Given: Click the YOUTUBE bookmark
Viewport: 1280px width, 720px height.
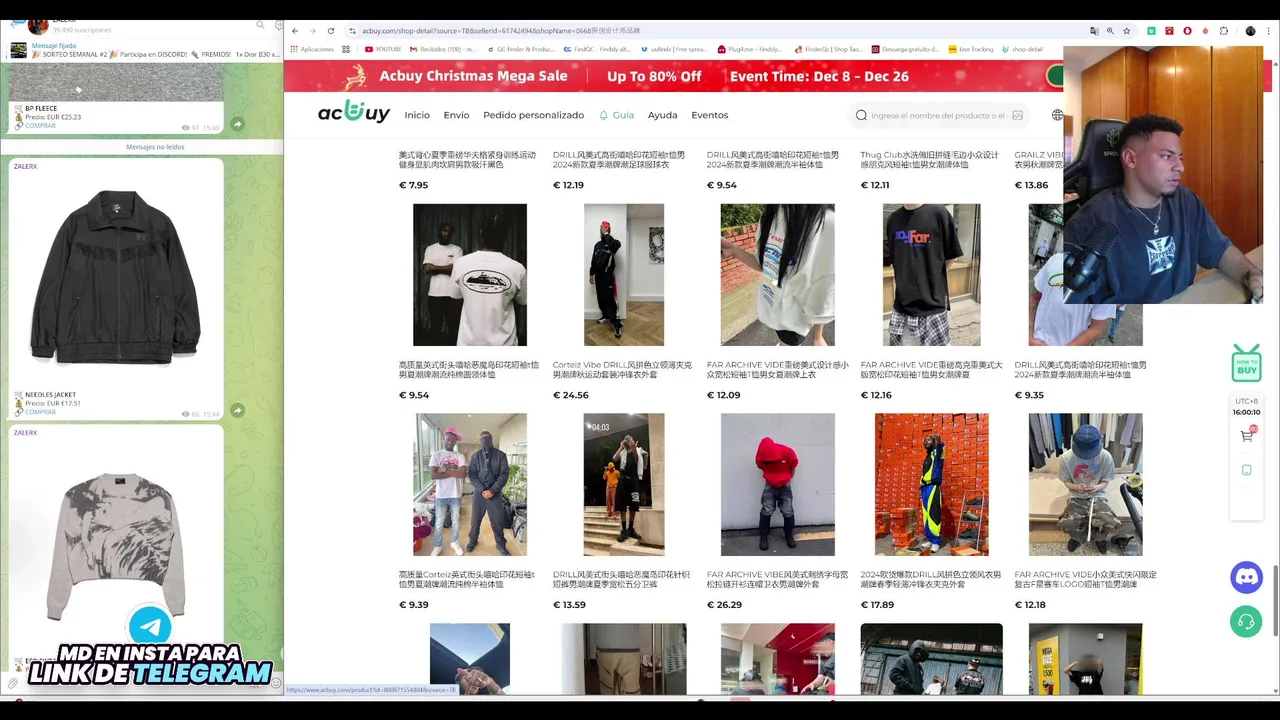Looking at the screenshot, I should [x=383, y=49].
